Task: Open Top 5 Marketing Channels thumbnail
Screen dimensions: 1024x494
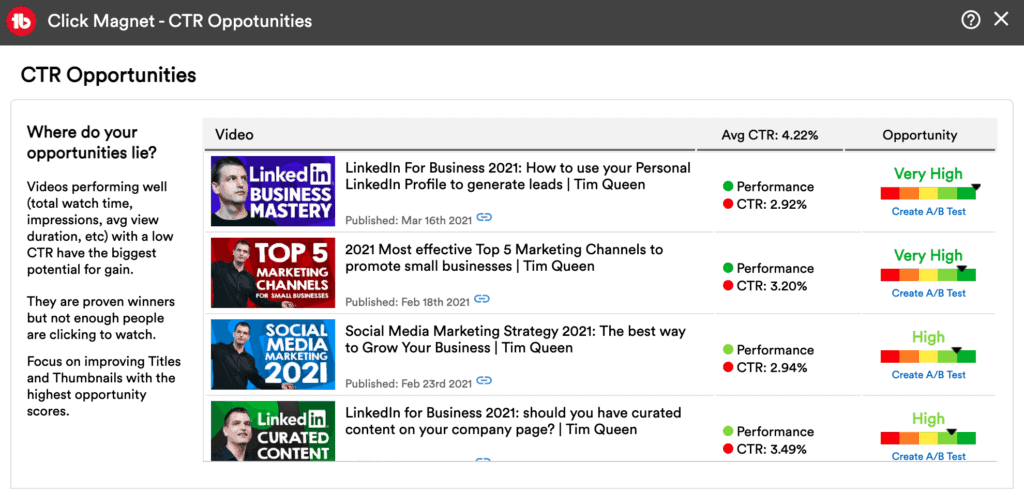Action: click(273, 273)
